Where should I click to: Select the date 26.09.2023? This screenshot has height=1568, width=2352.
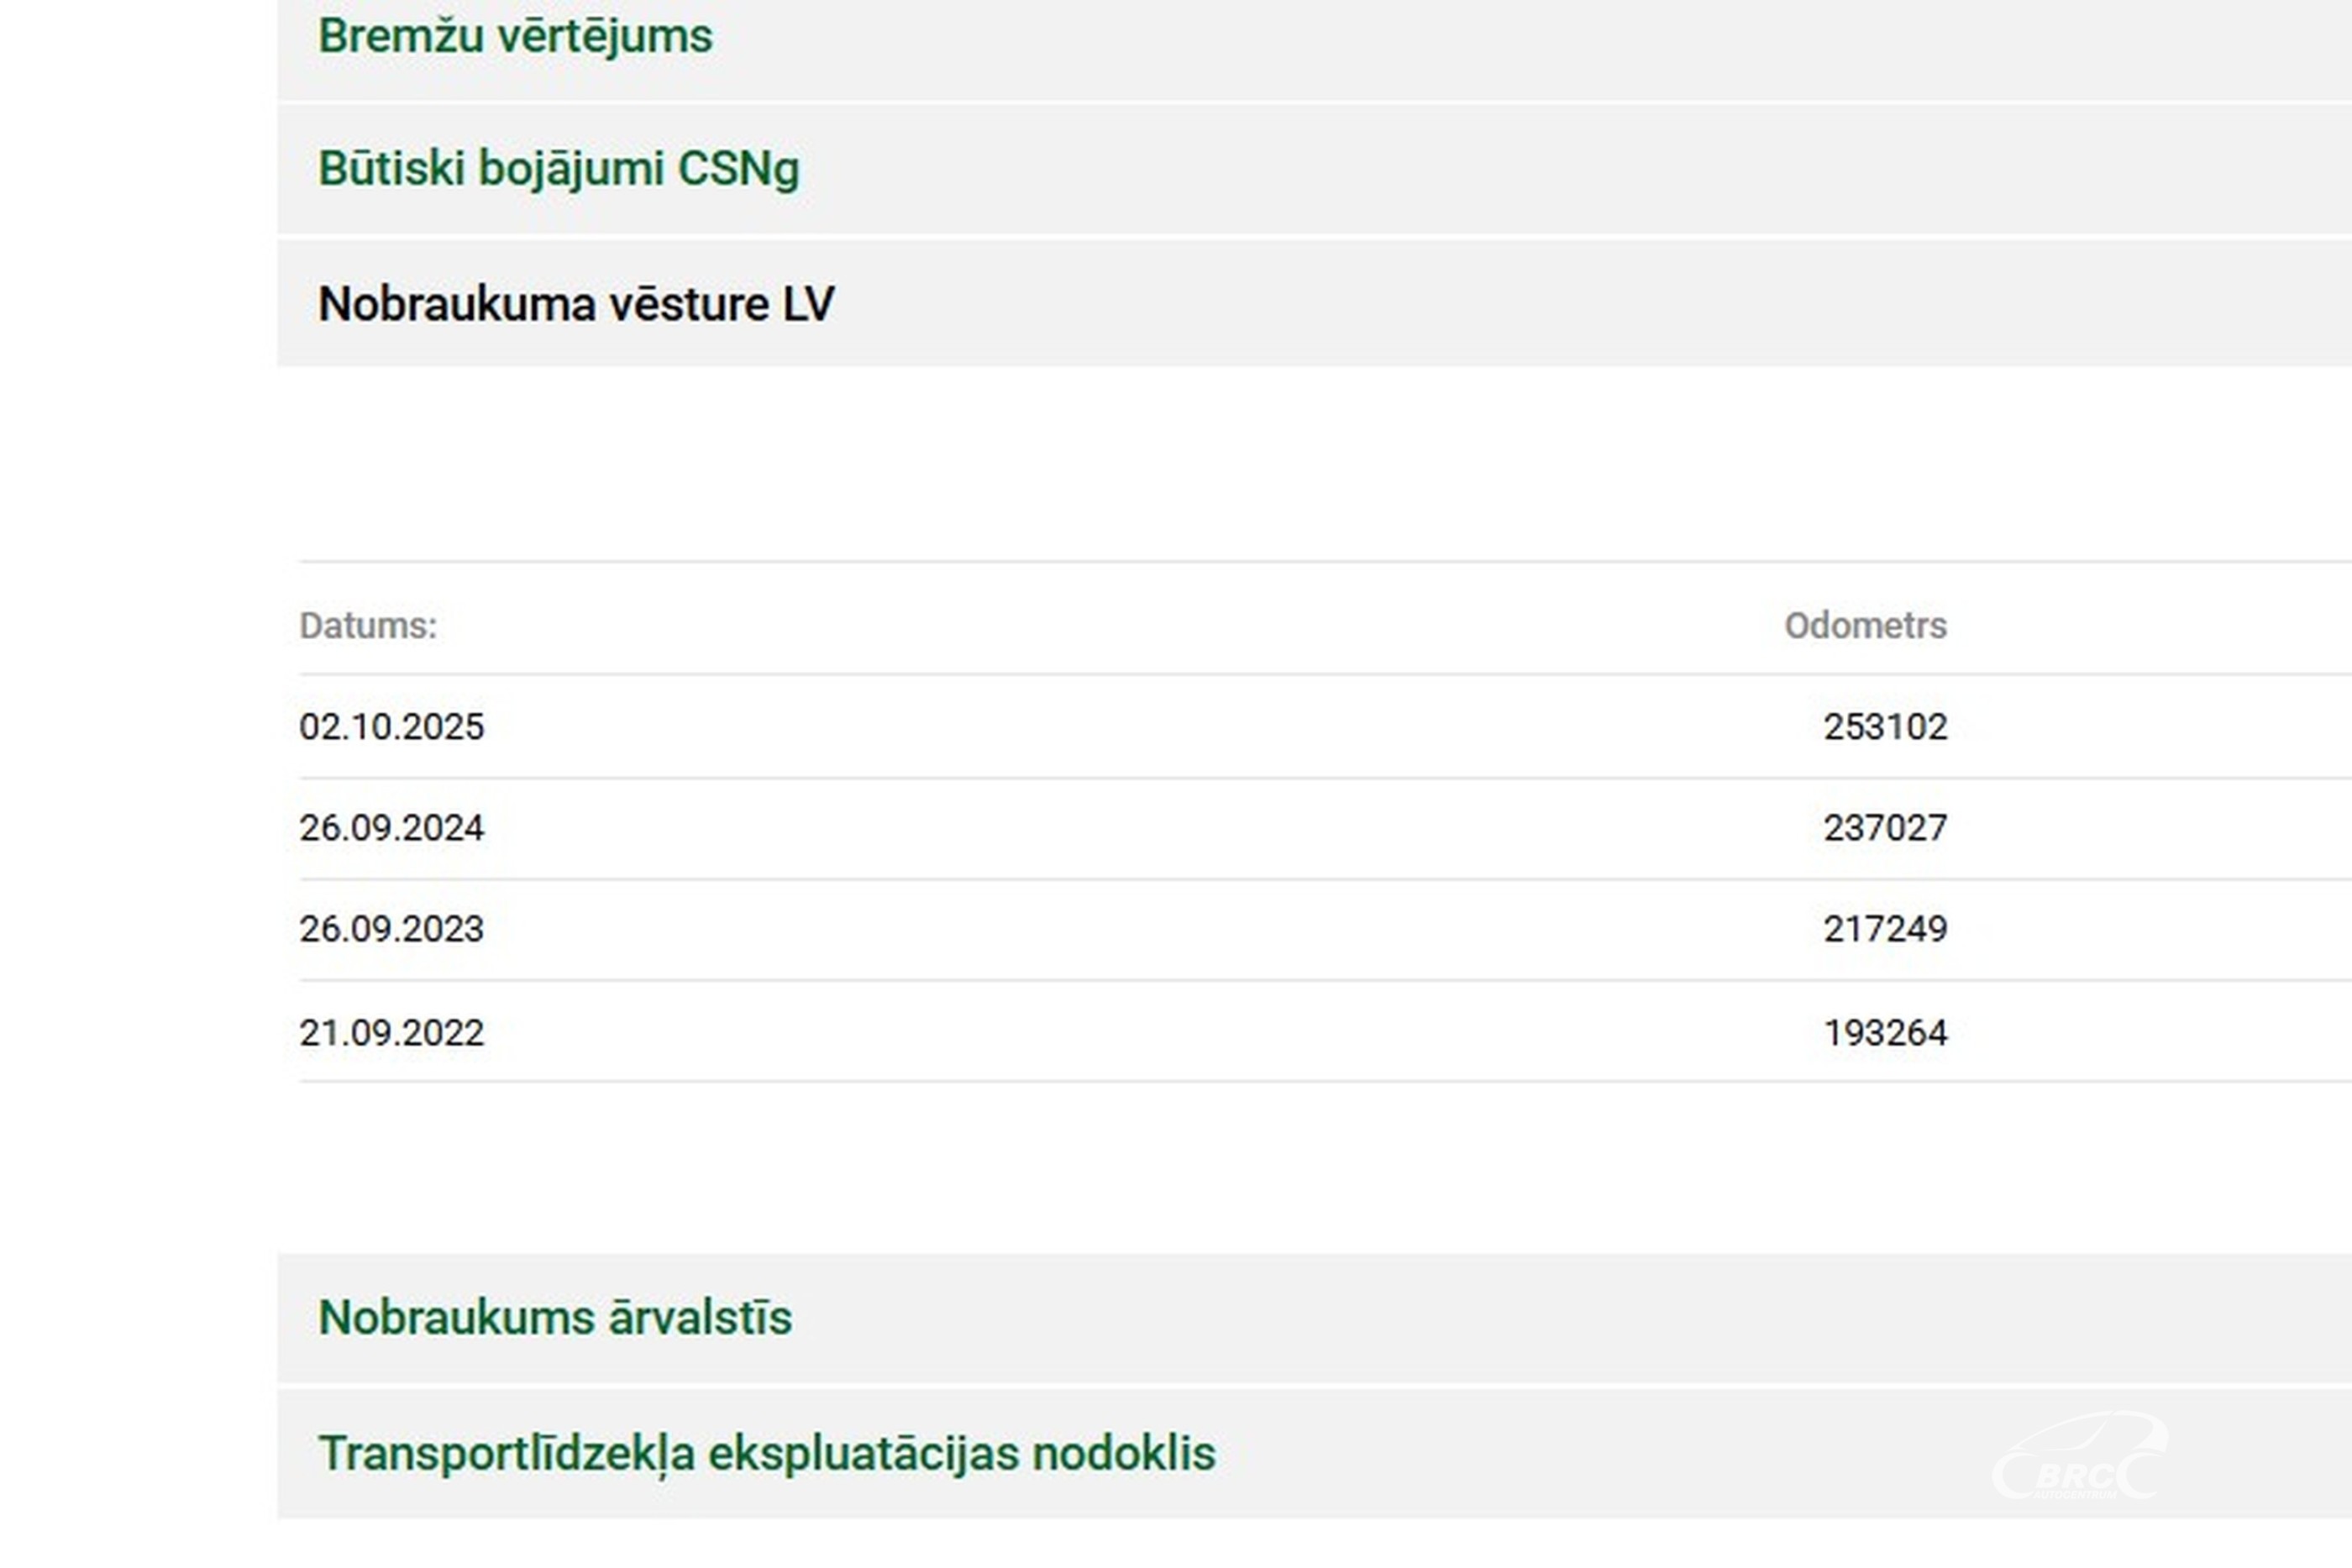click(x=391, y=929)
